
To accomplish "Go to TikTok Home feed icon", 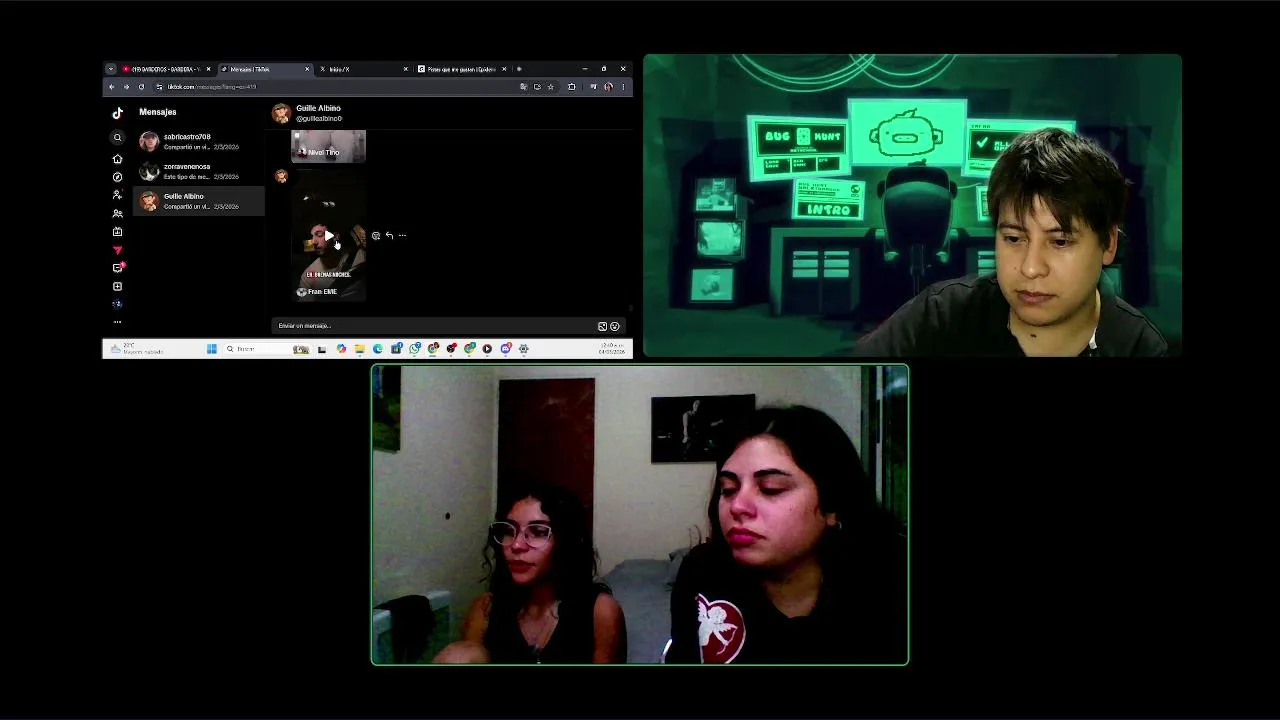I will point(117,159).
